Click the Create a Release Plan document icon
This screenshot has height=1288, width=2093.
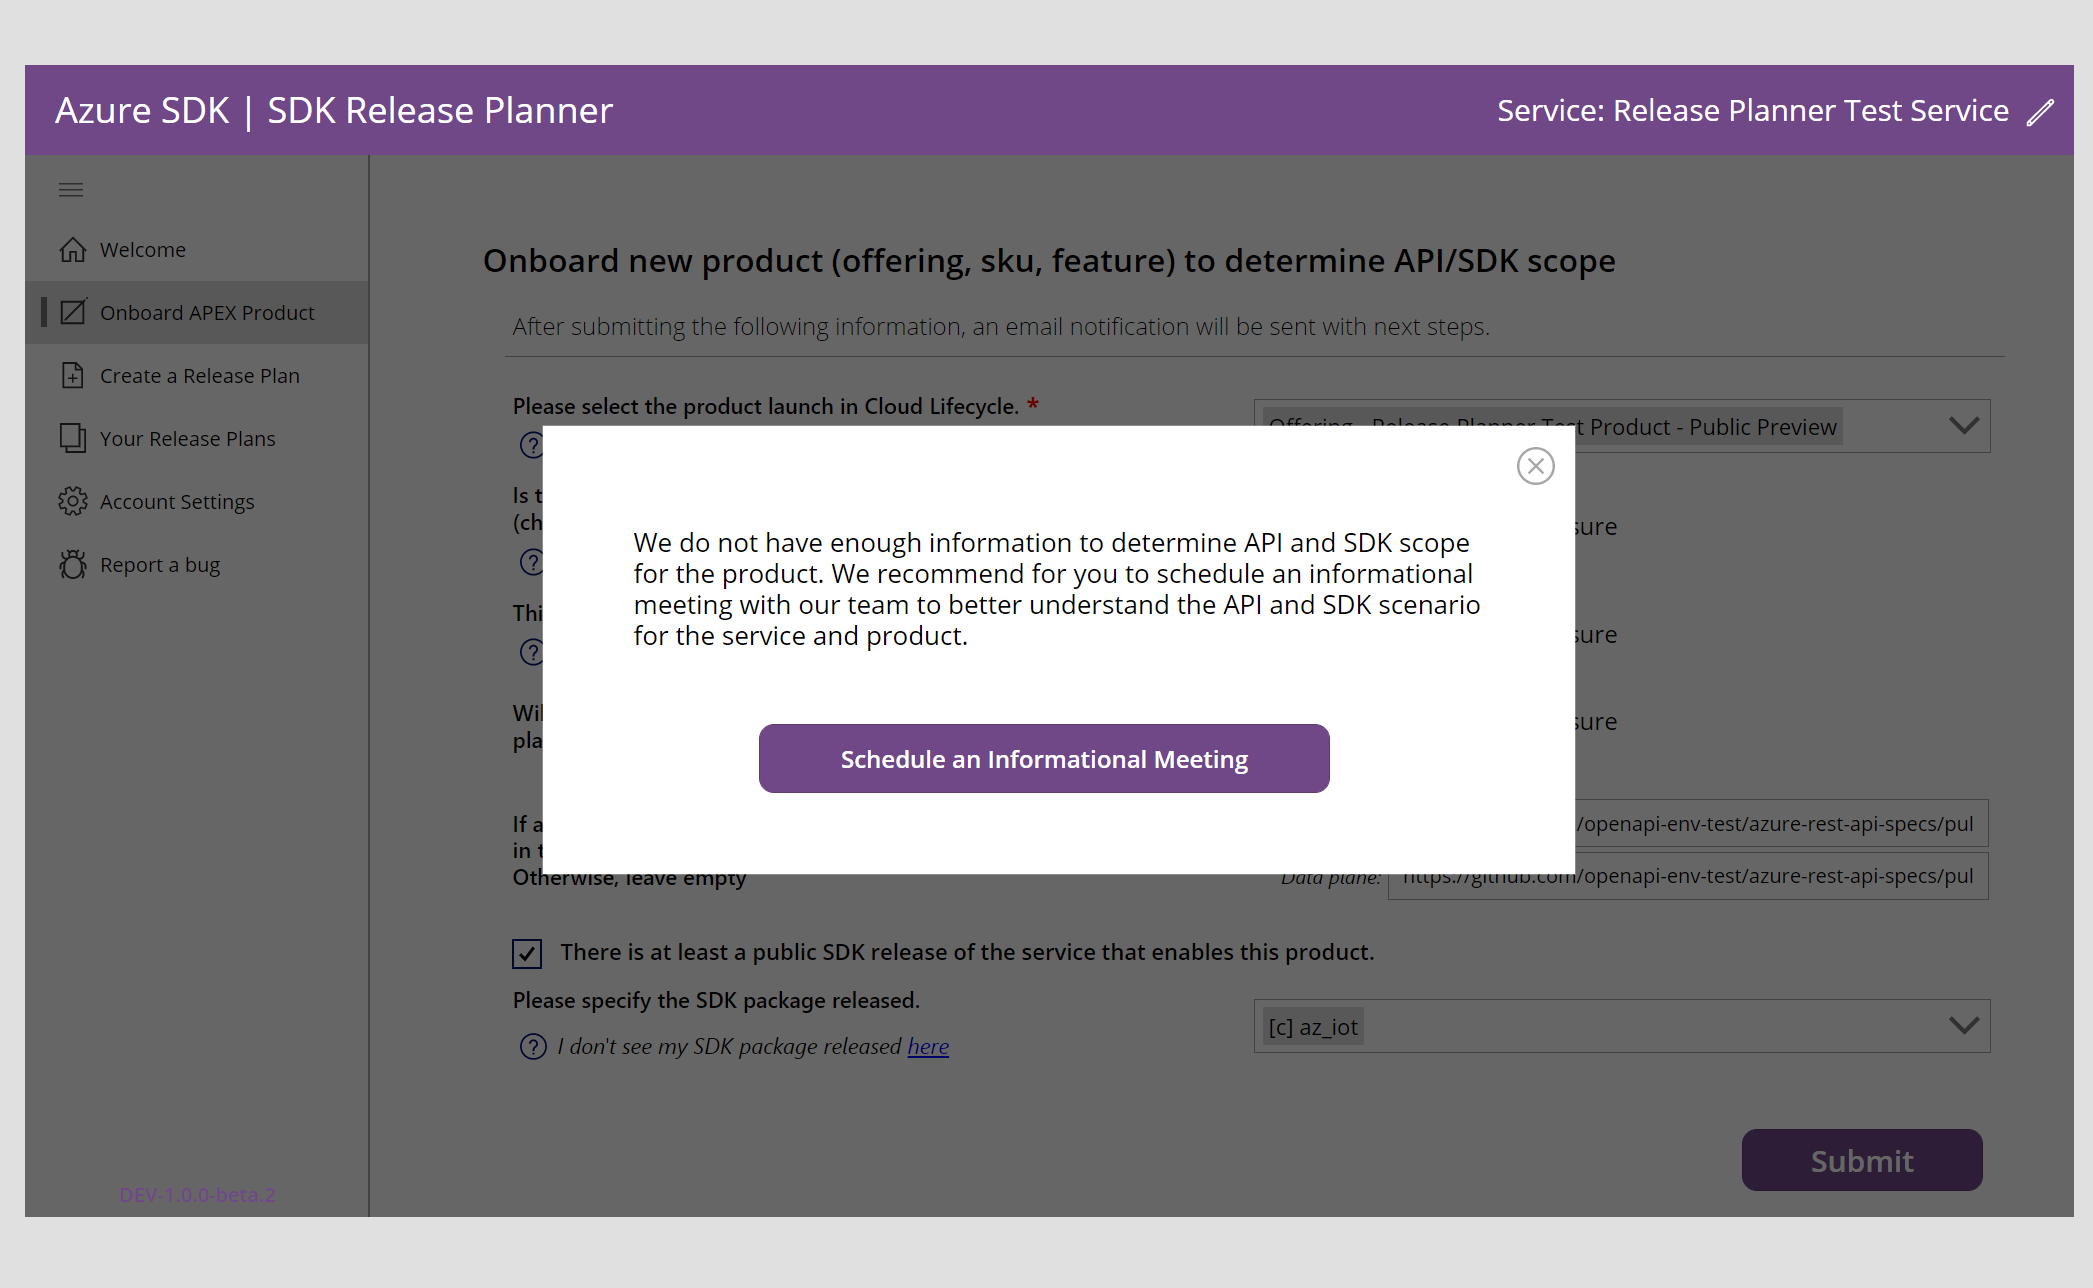73,375
